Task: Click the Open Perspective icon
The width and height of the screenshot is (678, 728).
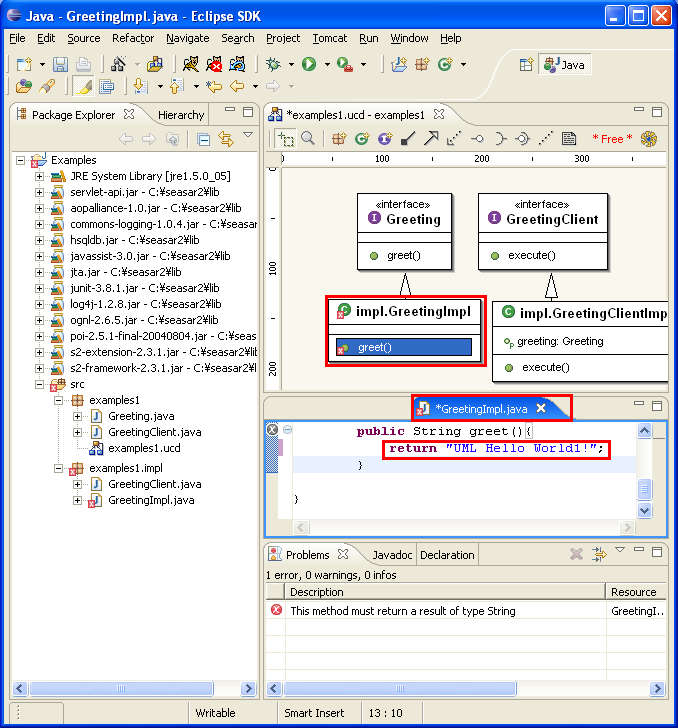Action: (526, 65)
